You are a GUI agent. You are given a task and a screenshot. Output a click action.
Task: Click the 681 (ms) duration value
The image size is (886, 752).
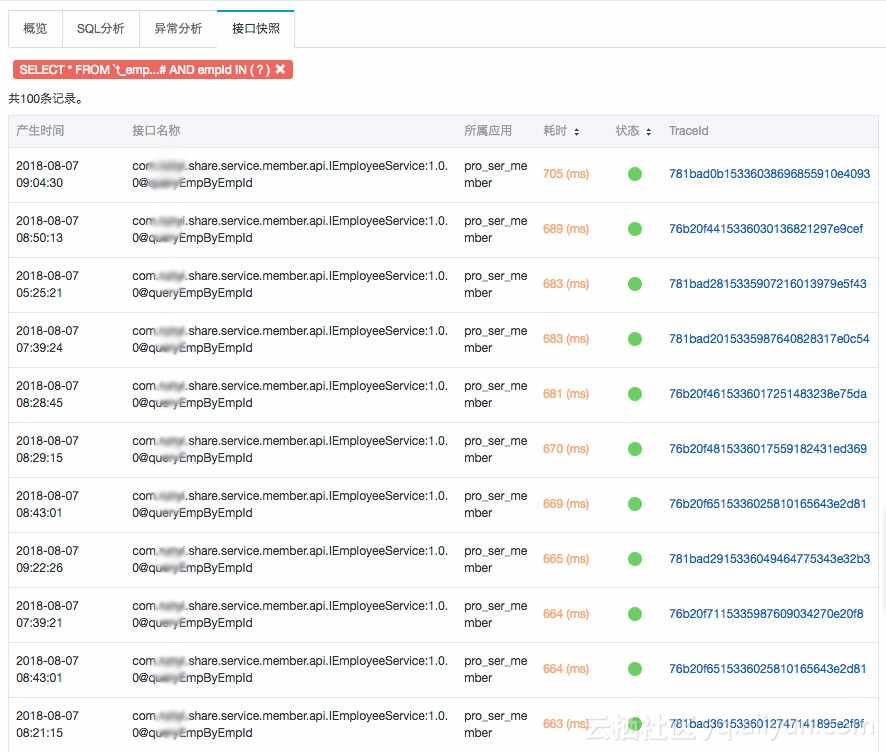[x=566, y=394]
